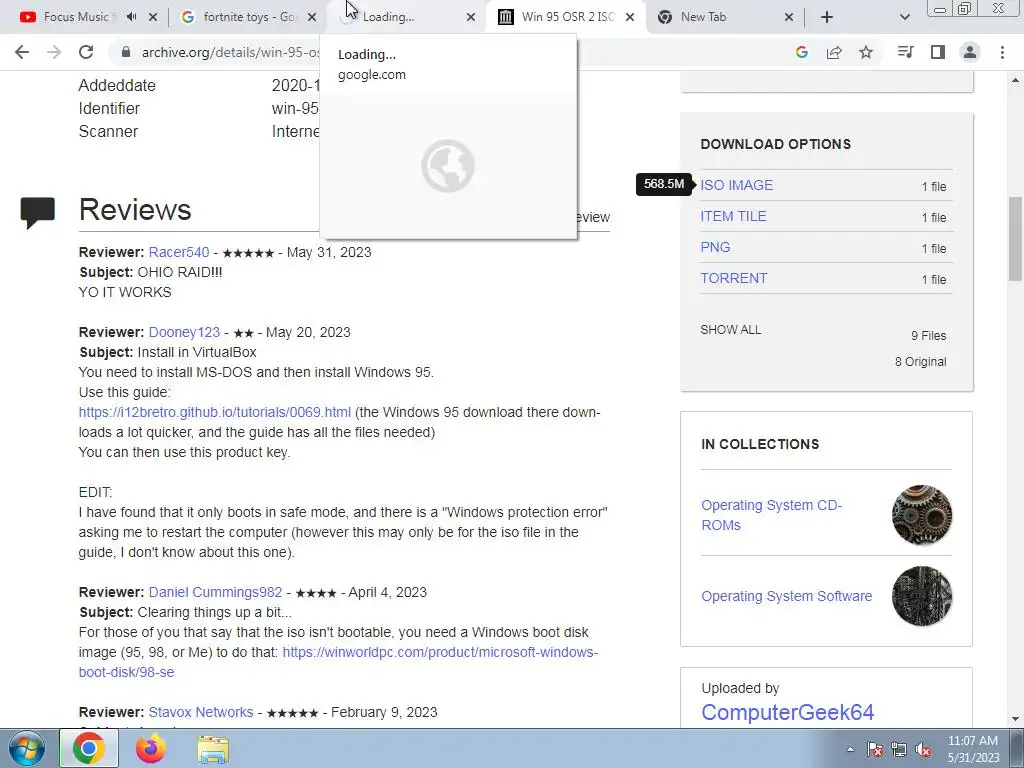
Task: Open the Chrome three-dot menu
Action: tap(1002, 52)
